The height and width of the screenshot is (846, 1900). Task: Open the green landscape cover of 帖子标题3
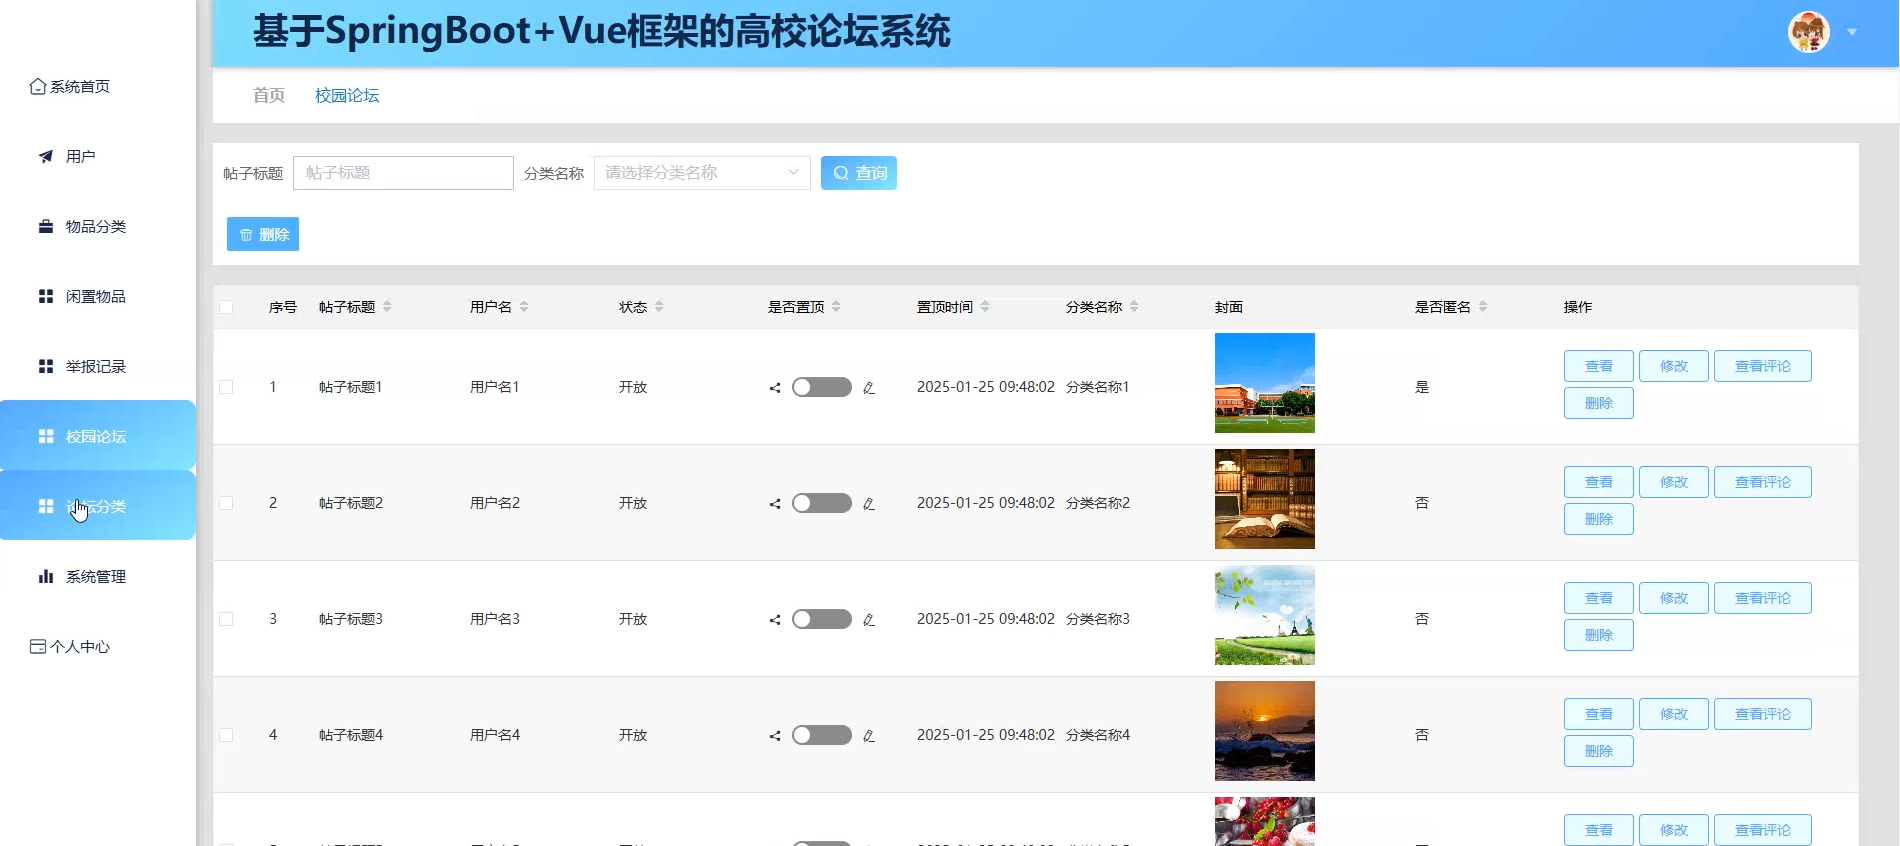pos(1265,615)
